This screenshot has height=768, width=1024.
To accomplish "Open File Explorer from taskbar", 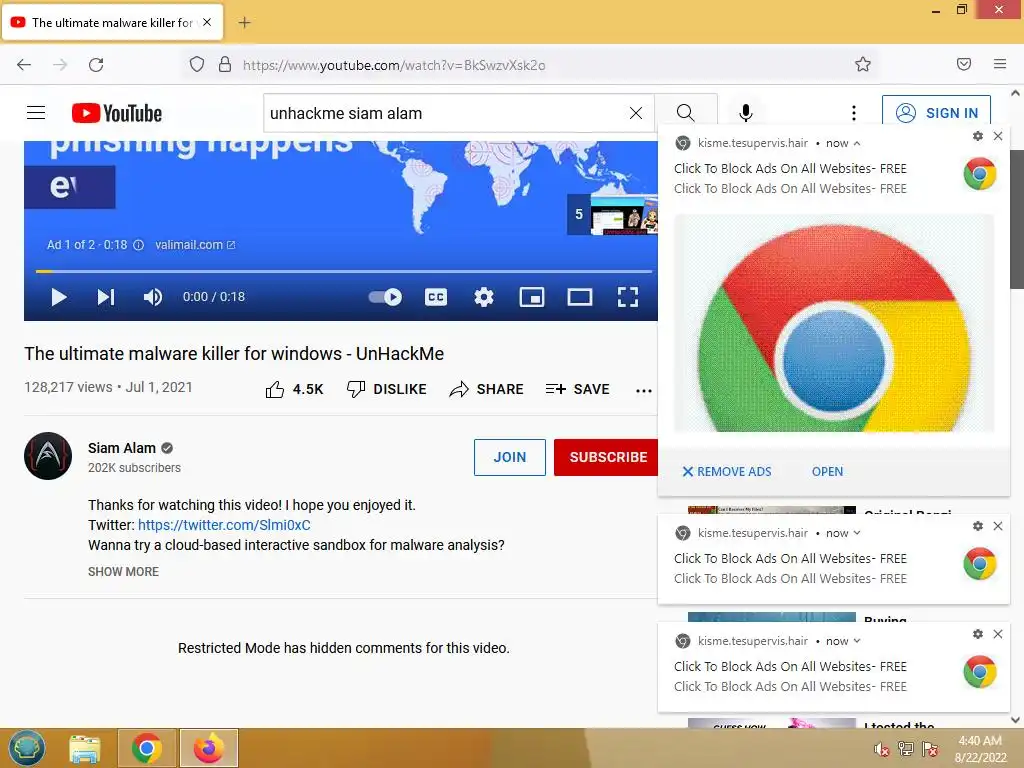I will click(x=85, y=749).
